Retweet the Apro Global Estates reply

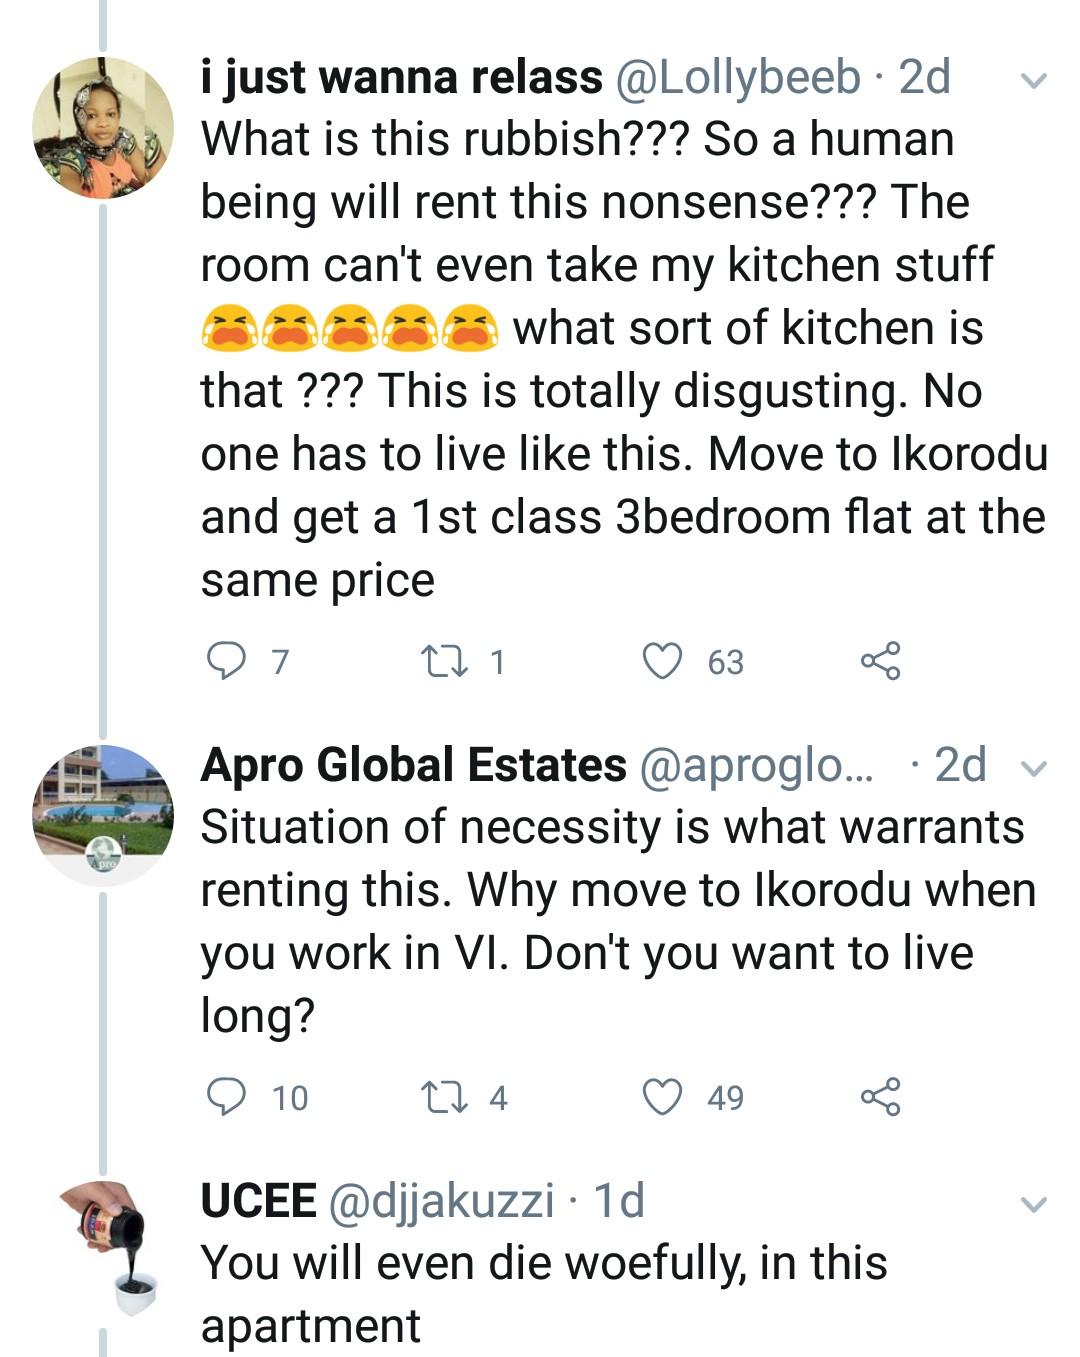coord(441,1097)
